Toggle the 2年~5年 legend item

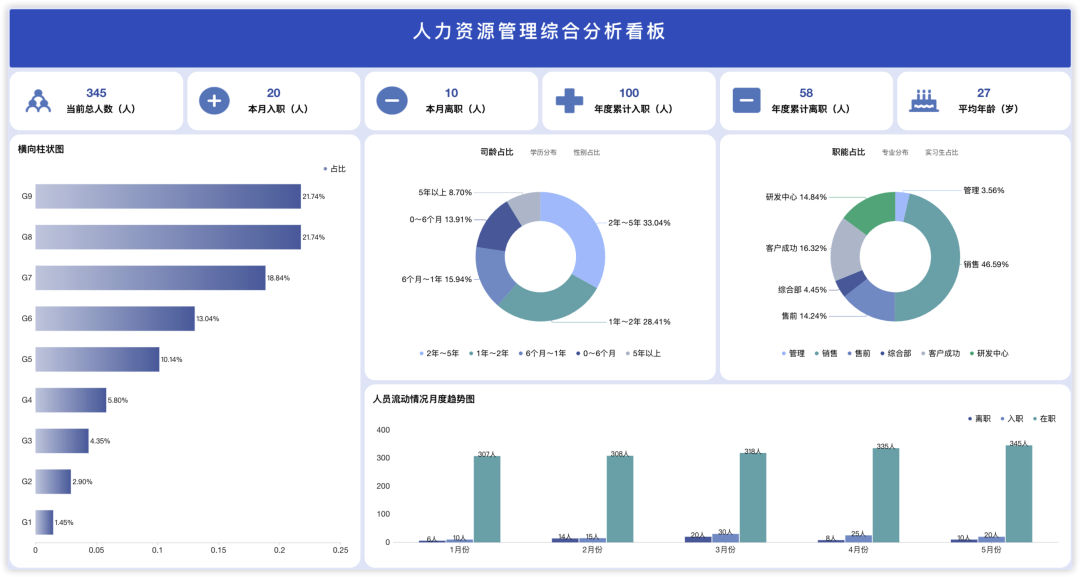coord(439,353)
